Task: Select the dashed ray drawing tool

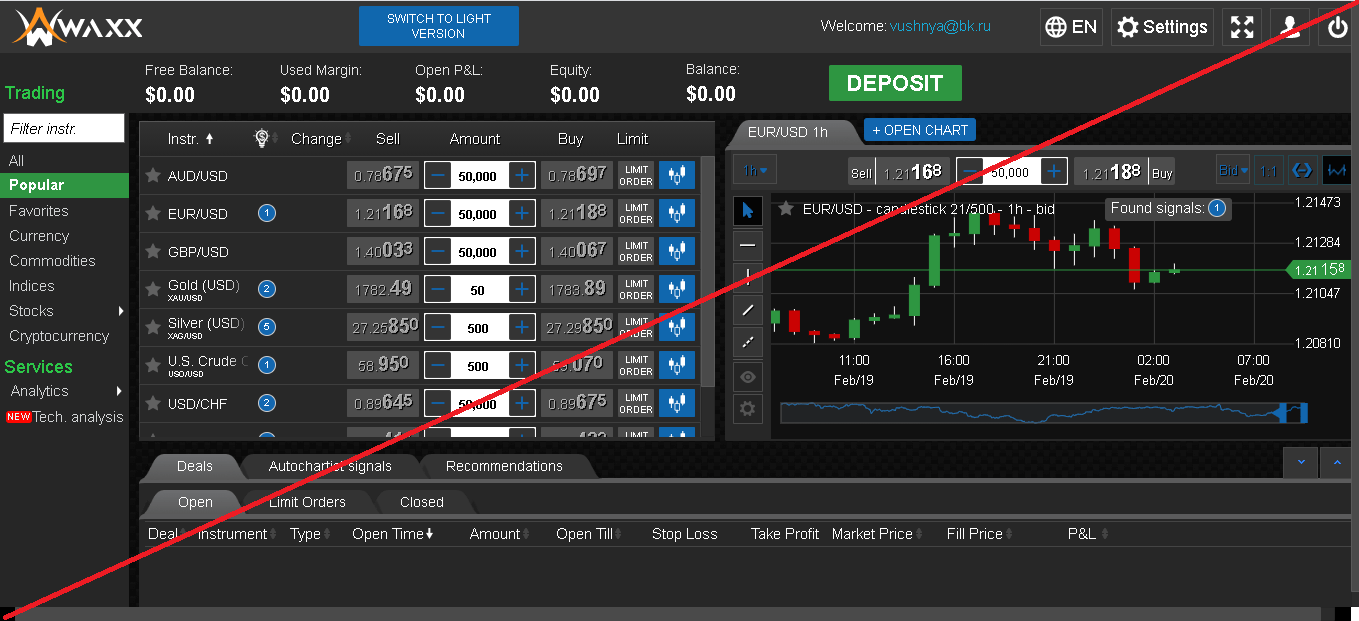Action: click(749, 343)
